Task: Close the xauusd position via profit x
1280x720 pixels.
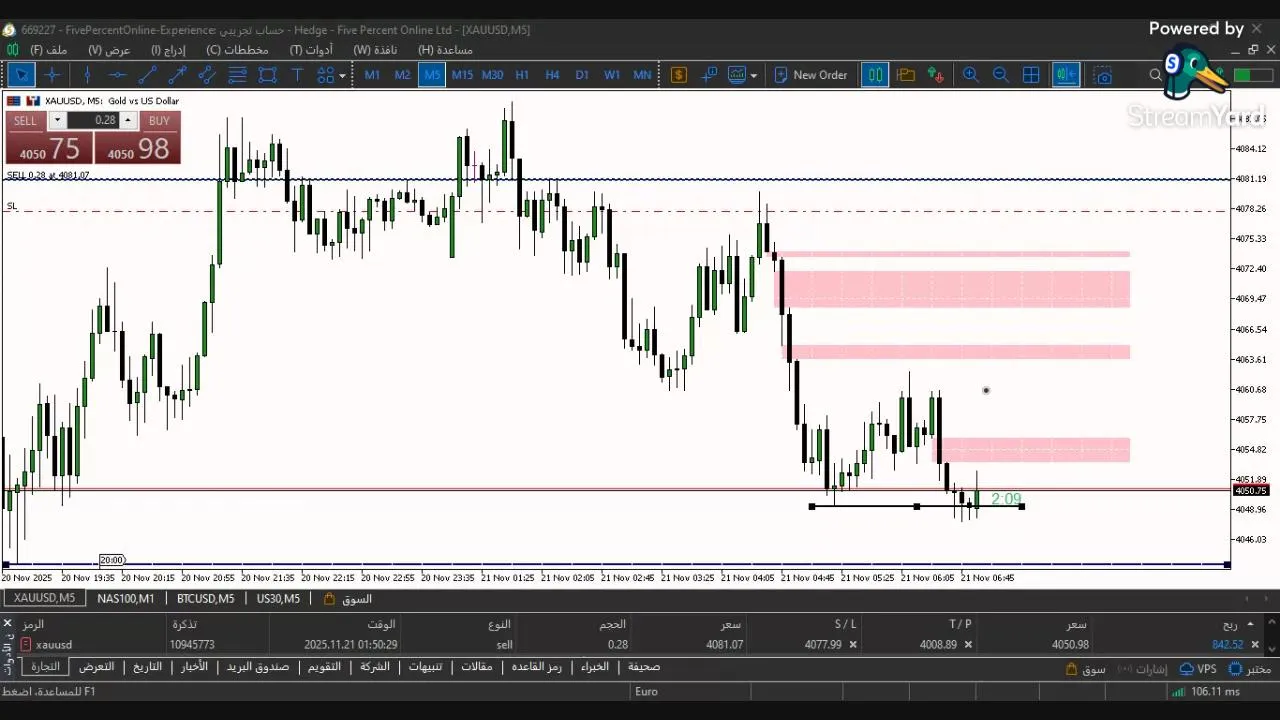Action: 1255,645
